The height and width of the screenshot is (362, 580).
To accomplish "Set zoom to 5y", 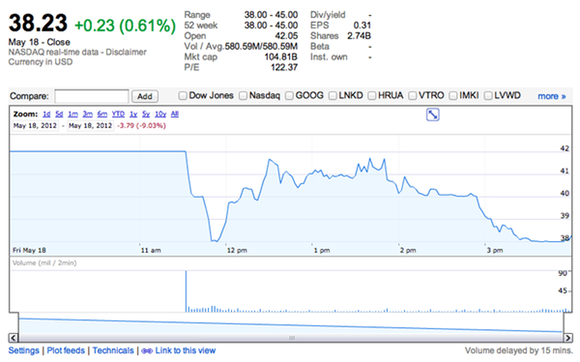I will [x=146, y=114].
